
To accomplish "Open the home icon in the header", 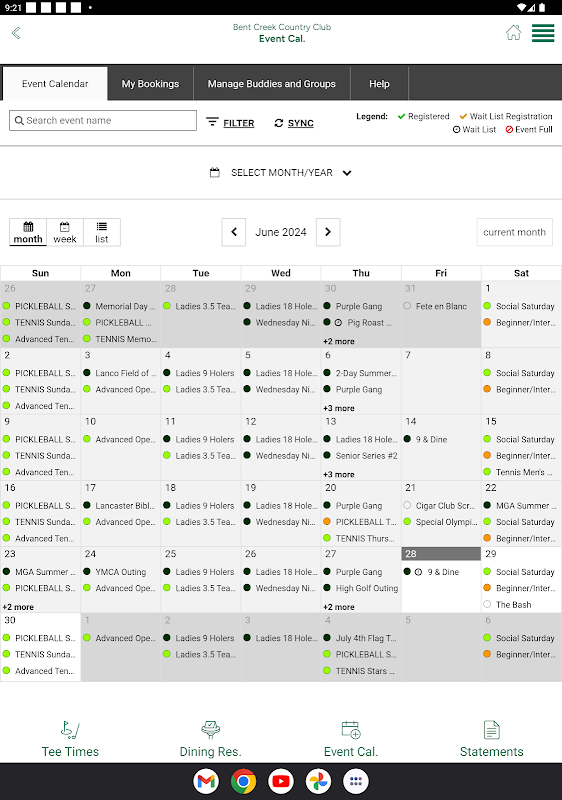I will click(x=514, y=33).
